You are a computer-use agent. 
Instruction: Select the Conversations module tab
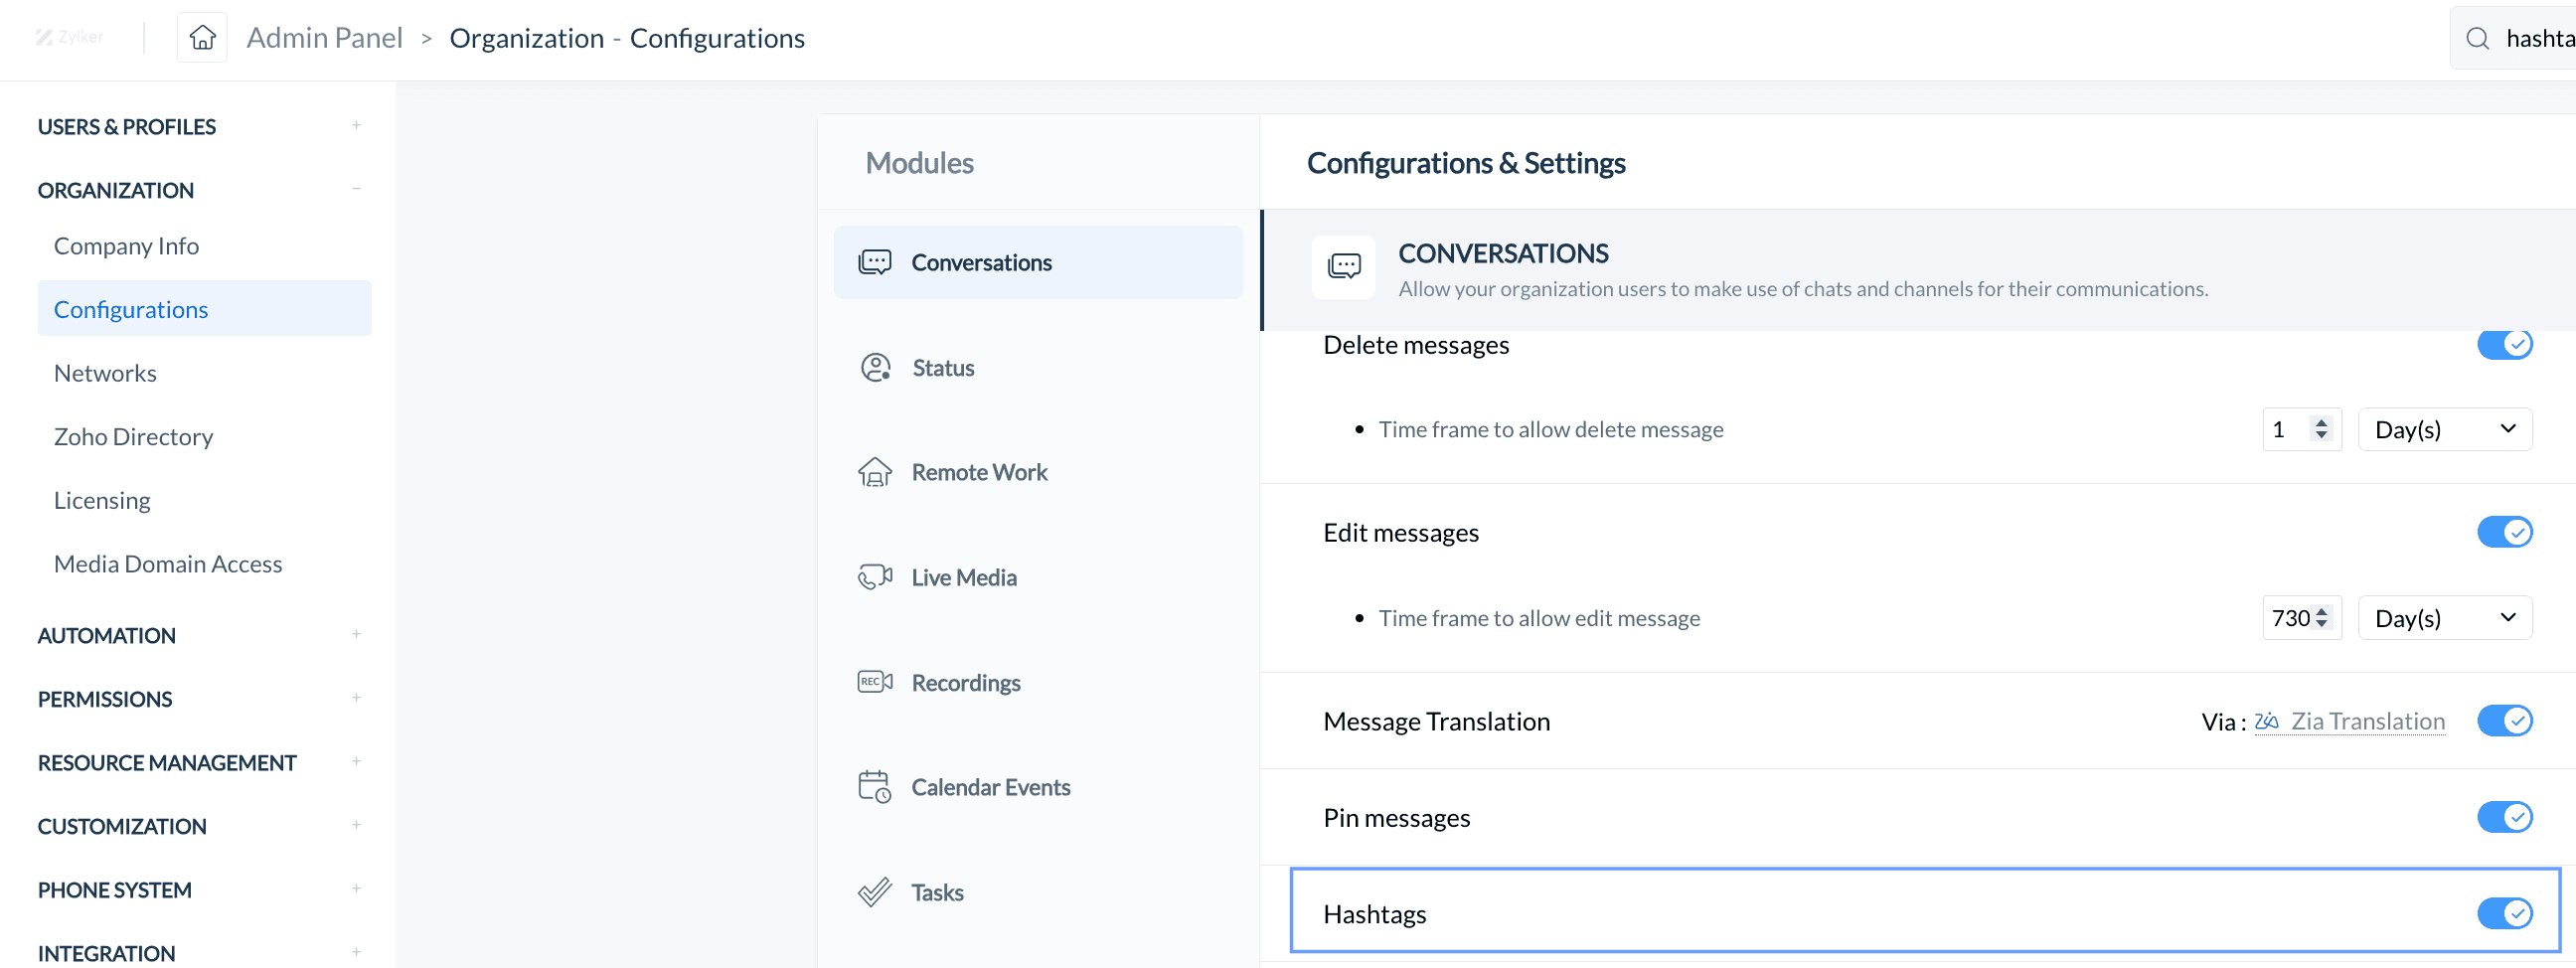tap(1038, 263)
